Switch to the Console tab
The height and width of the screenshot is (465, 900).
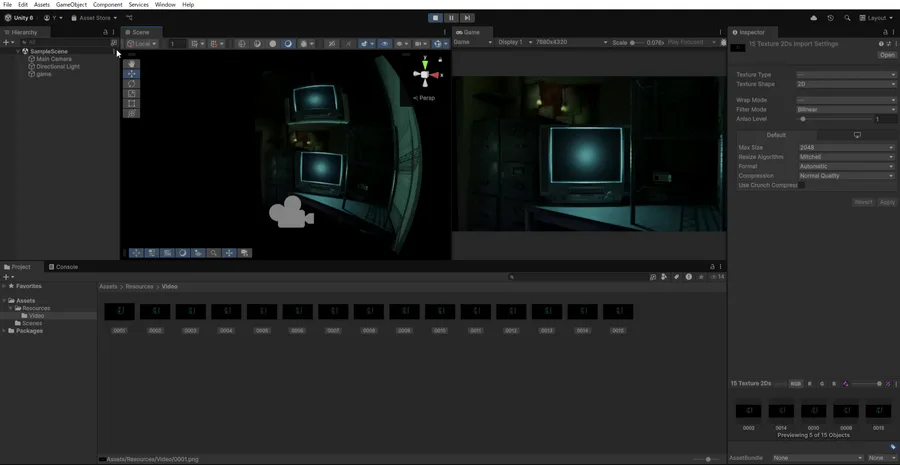[63, 267]
